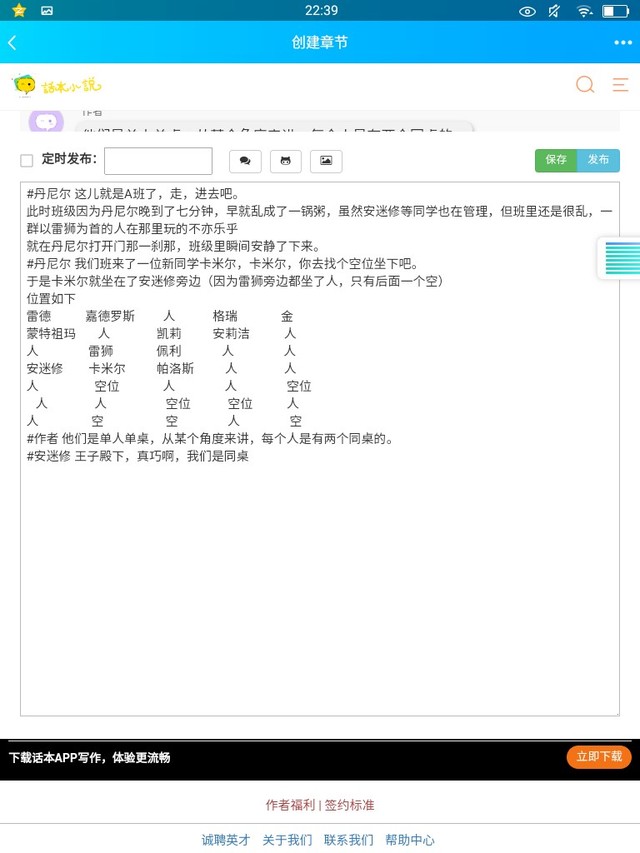Go to 关于我们 footer link
640x853 pixels.
287,840
